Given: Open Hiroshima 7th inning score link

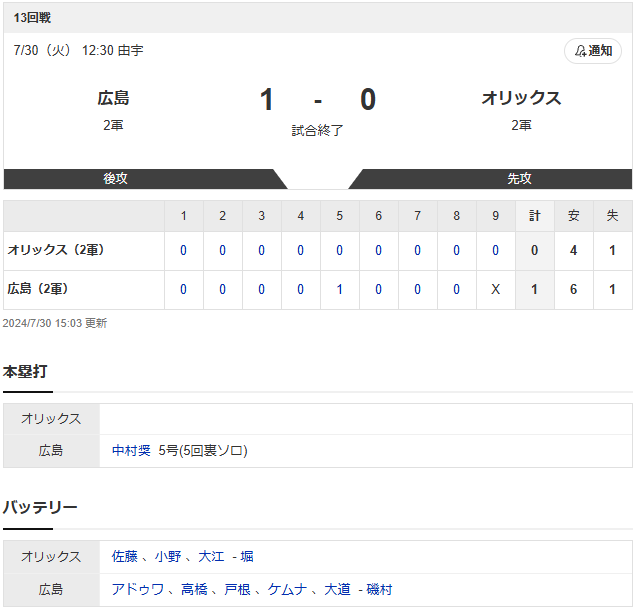Looking at the screenshot, I should (417, 290).
